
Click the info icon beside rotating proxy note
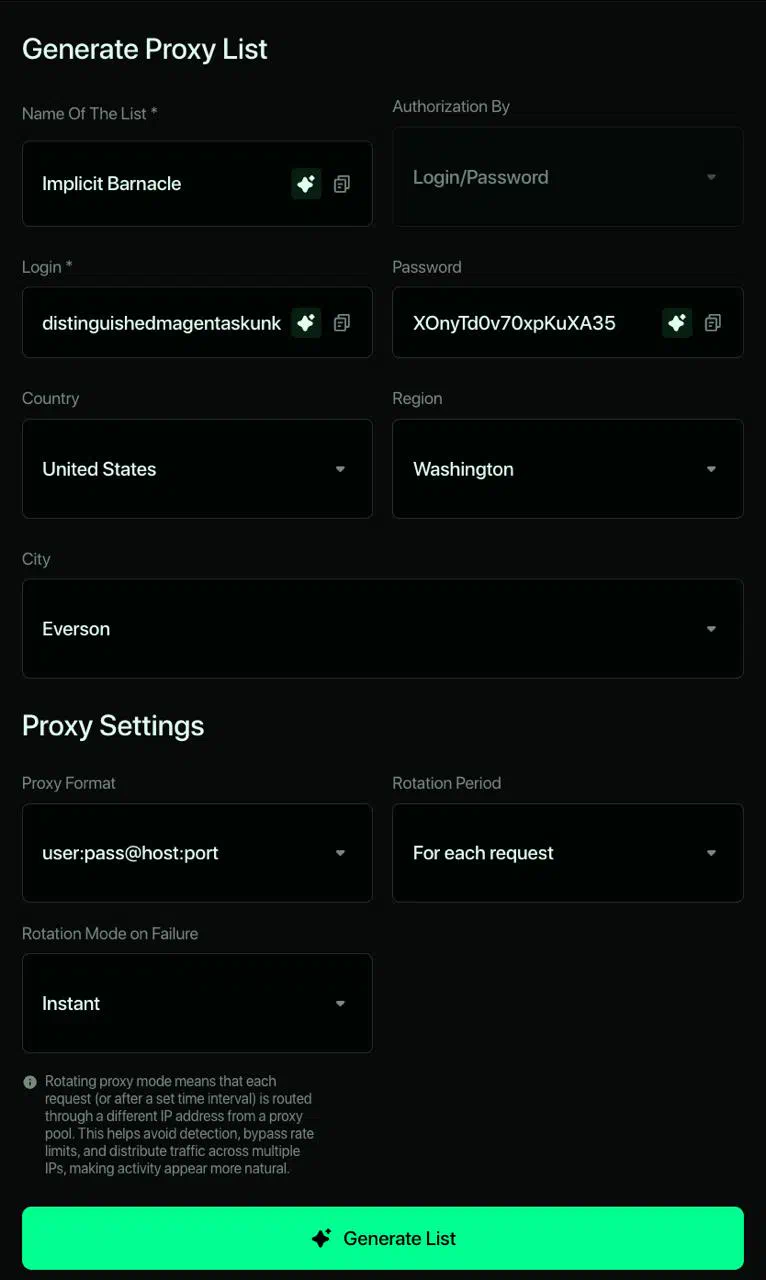30,1082
